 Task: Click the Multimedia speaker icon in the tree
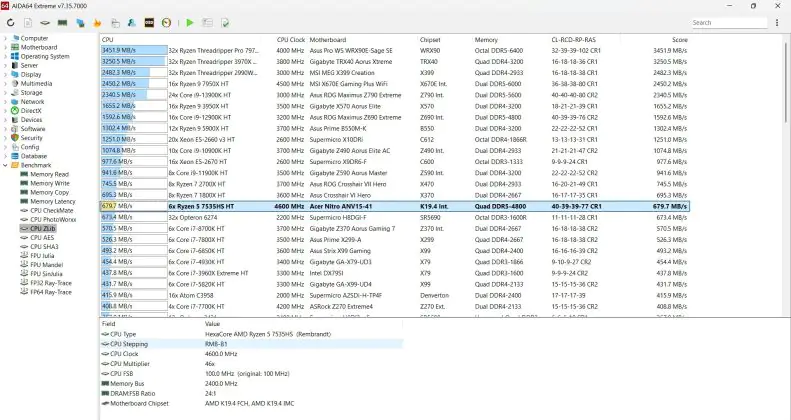coord(15,84)
